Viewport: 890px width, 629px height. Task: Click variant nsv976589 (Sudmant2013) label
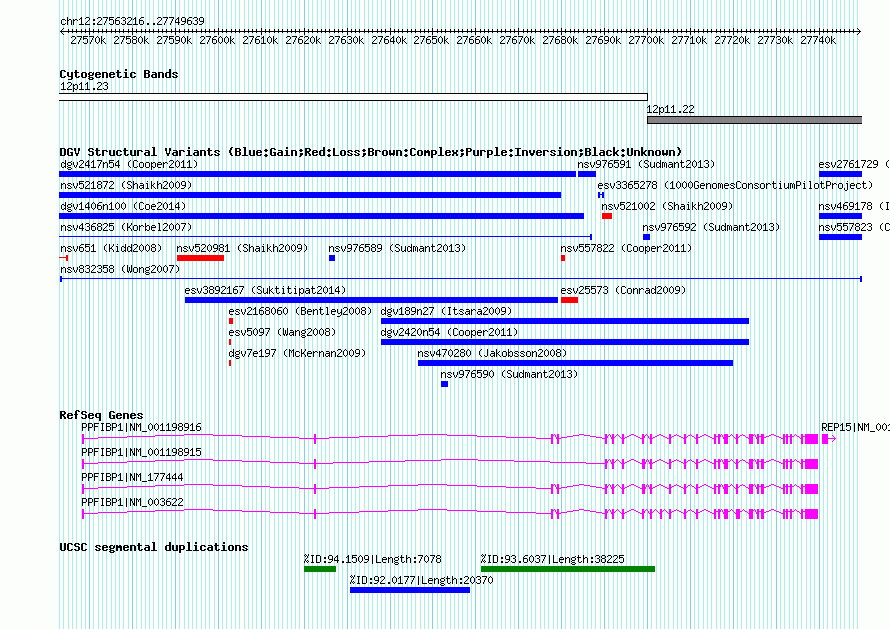[397, 248]
